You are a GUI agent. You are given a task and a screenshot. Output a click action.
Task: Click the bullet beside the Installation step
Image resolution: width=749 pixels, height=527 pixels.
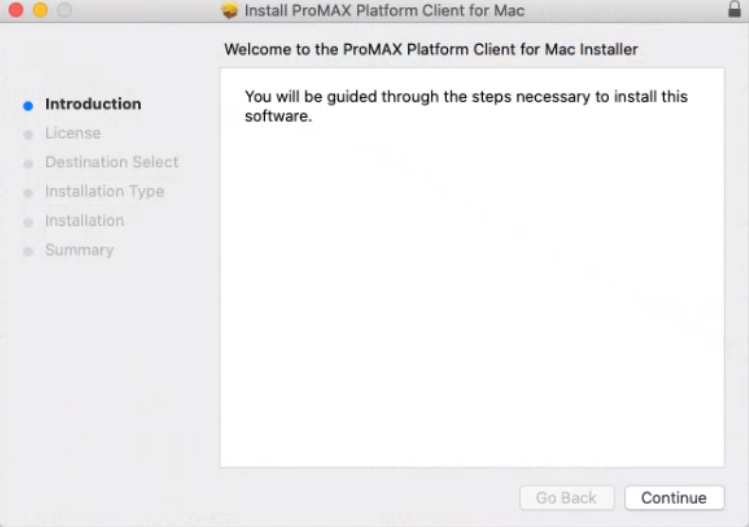(x=28, y=222)
